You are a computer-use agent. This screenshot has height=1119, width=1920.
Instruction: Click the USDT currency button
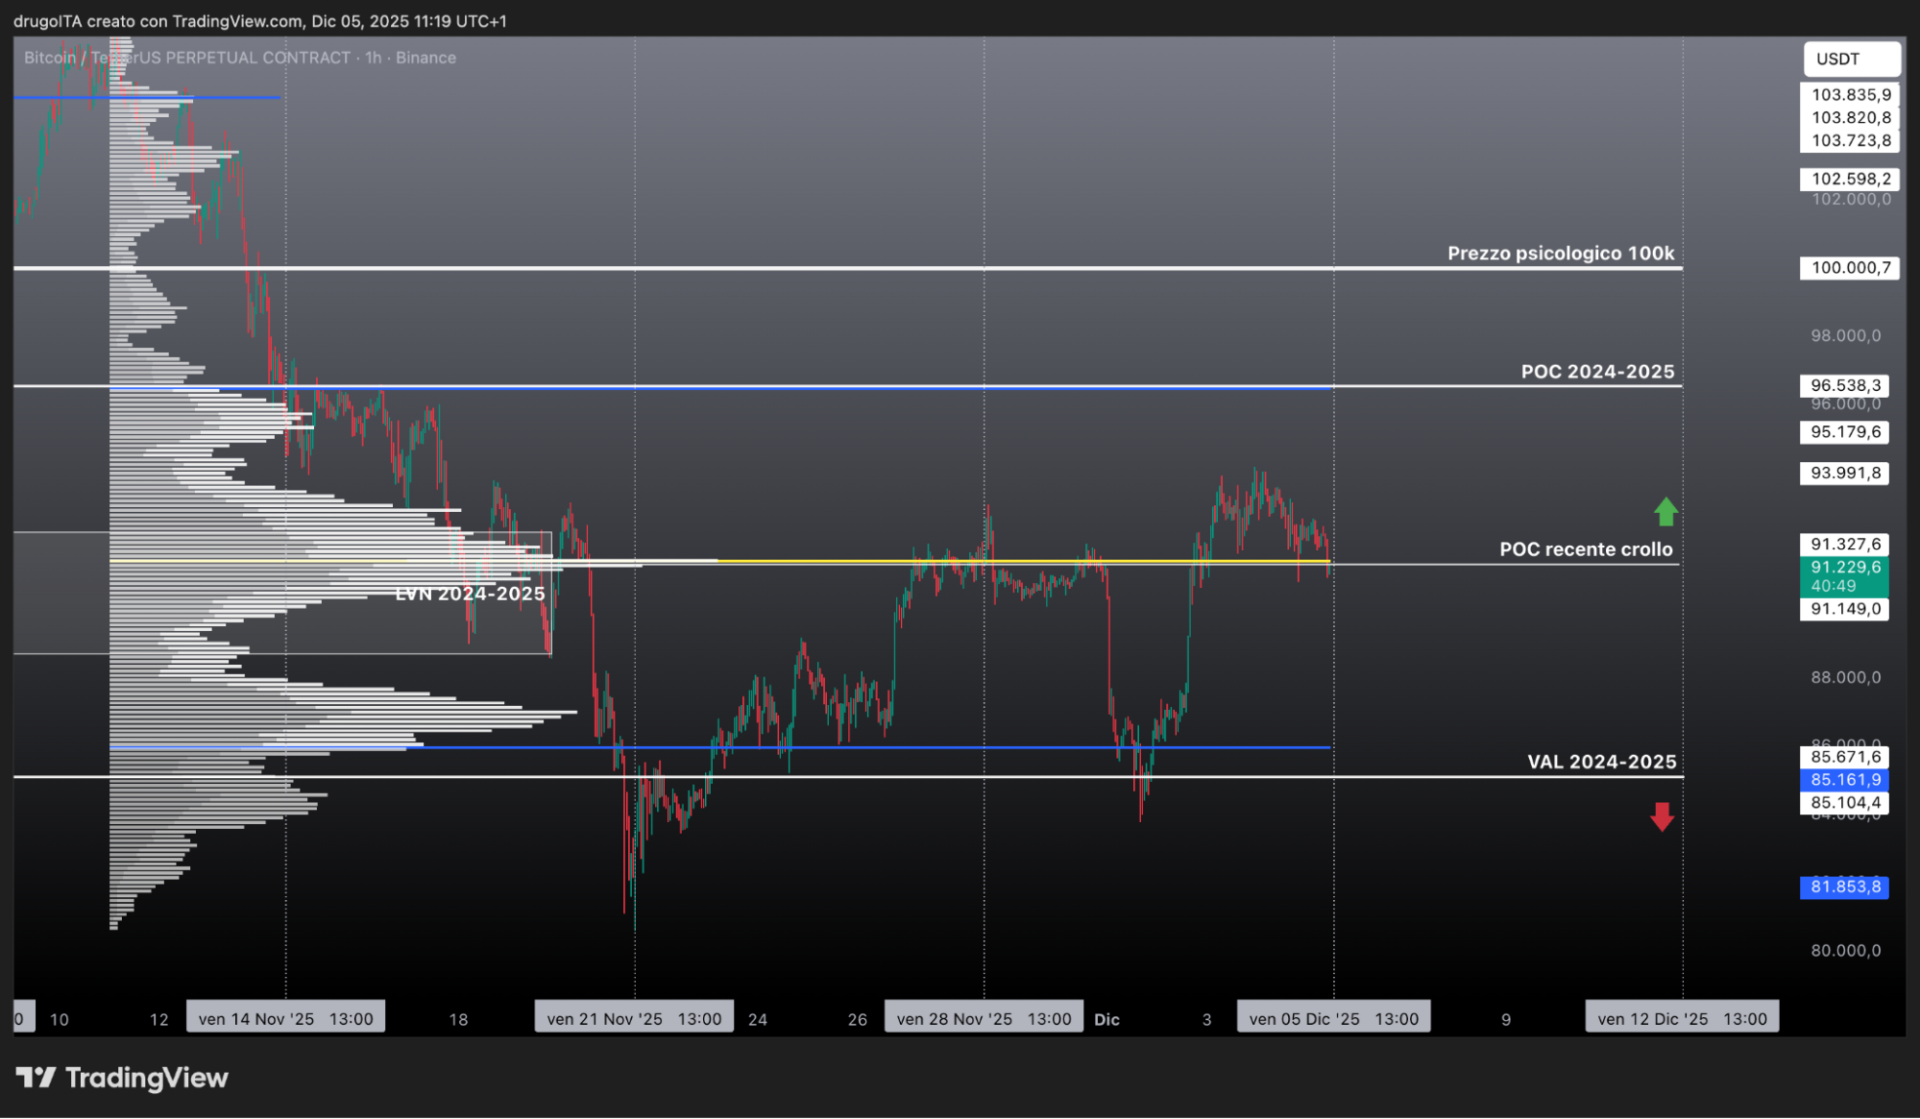click(x=1851, y=59)
